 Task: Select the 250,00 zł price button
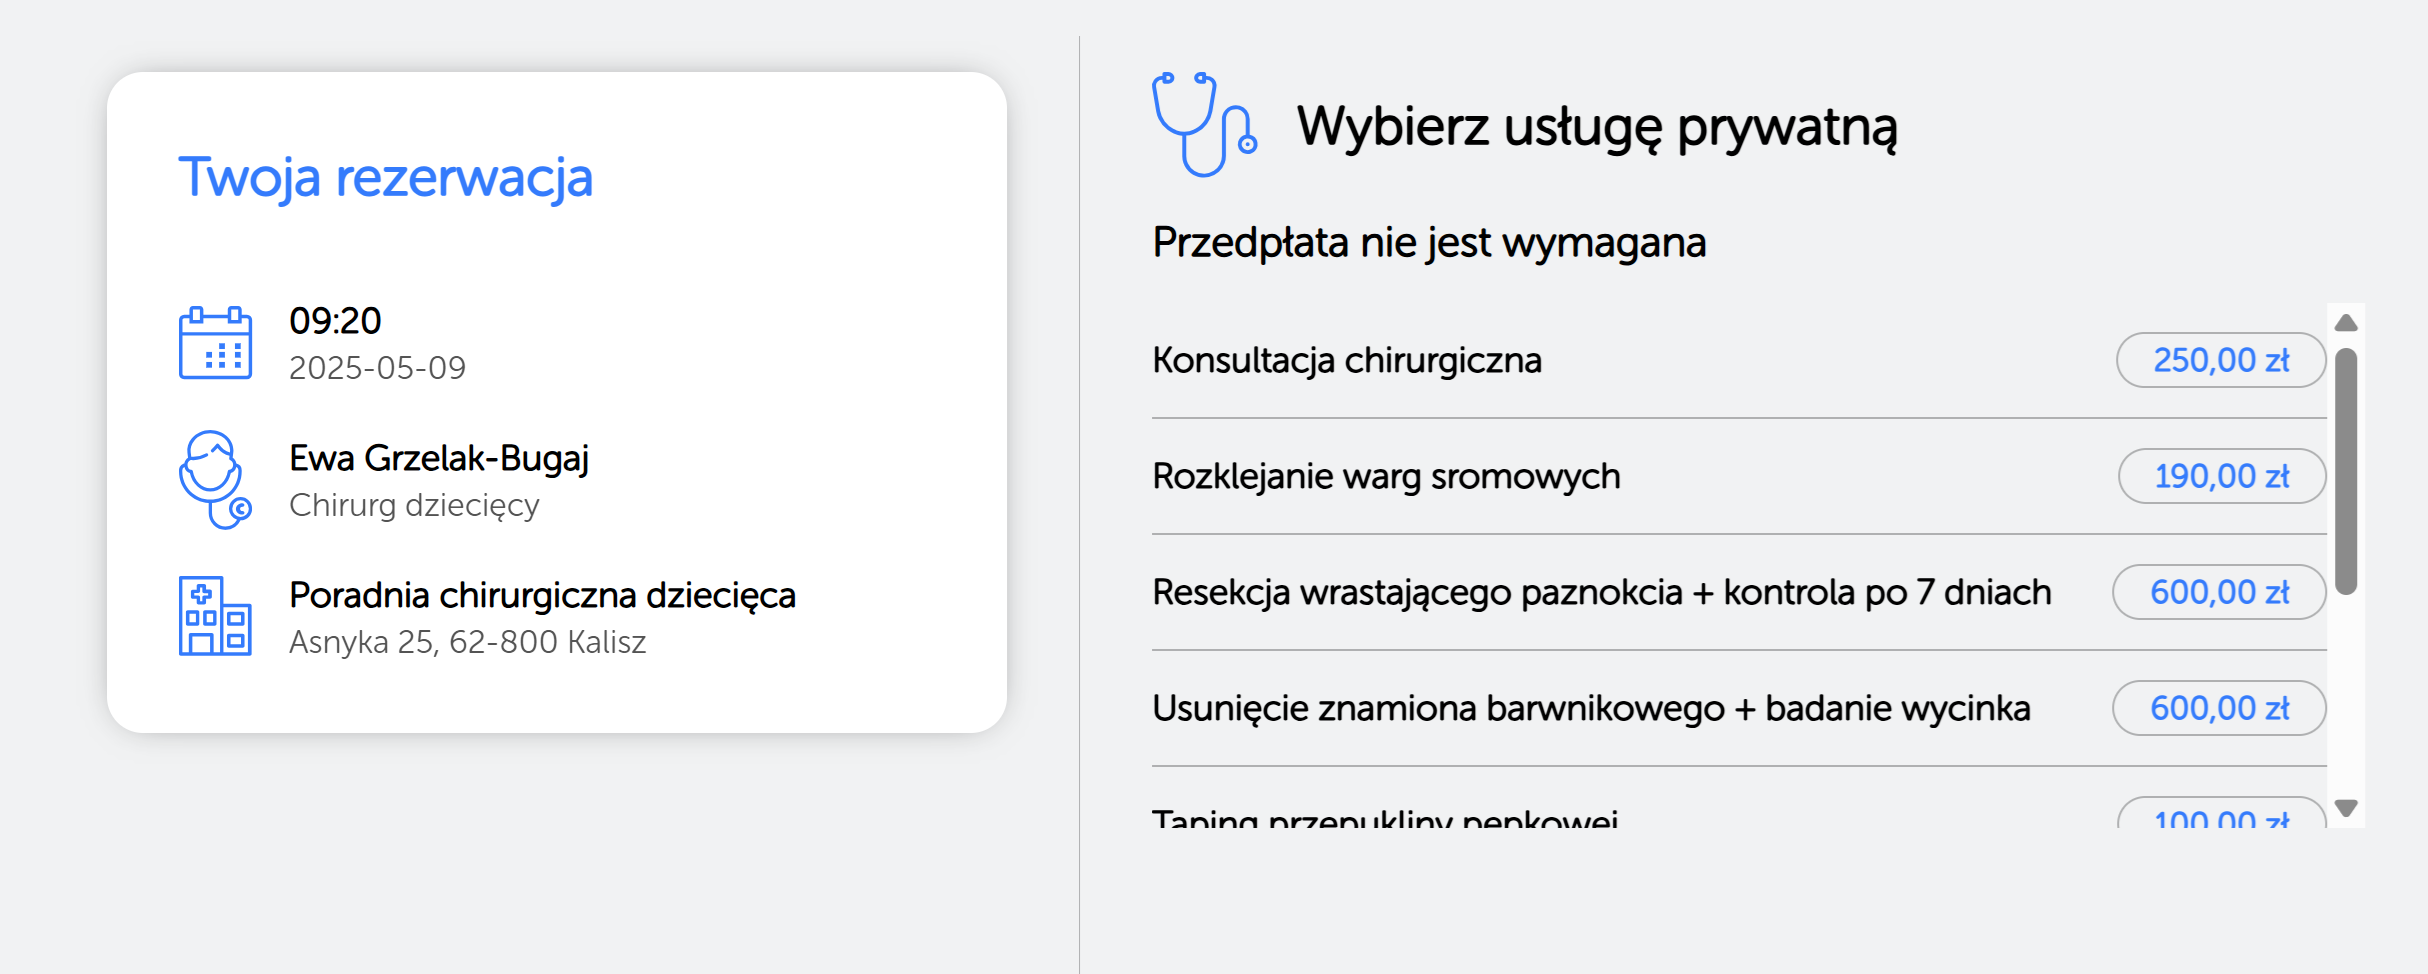(2221, 360)
